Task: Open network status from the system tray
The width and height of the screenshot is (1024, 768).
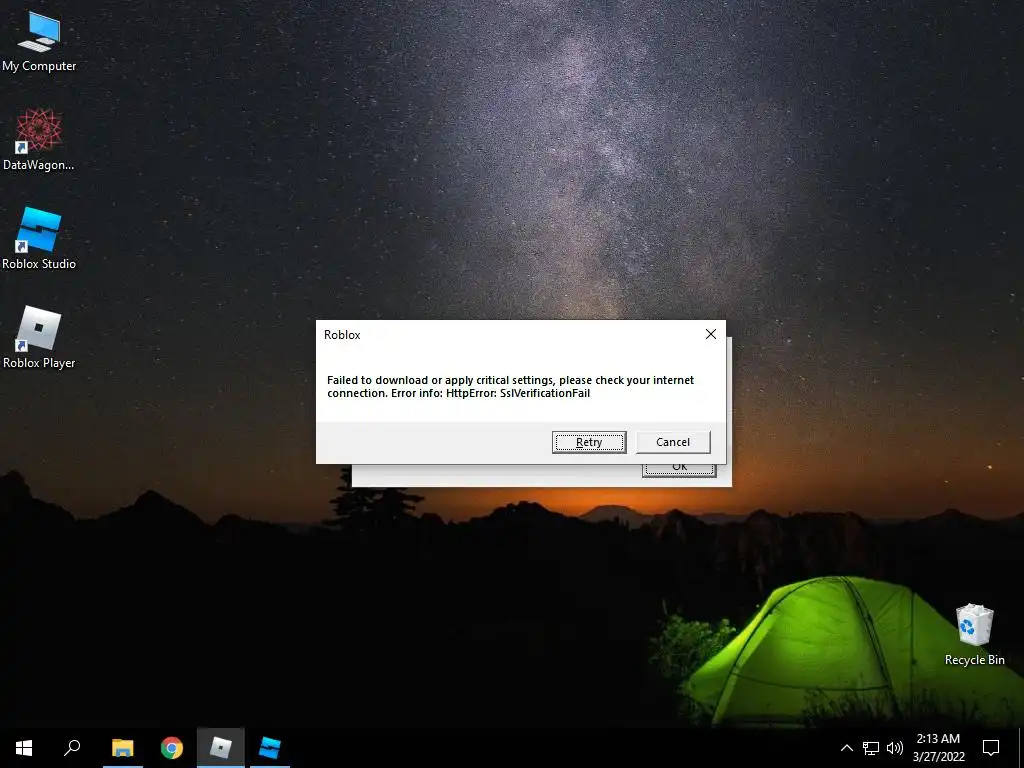Action: (871, 748)
